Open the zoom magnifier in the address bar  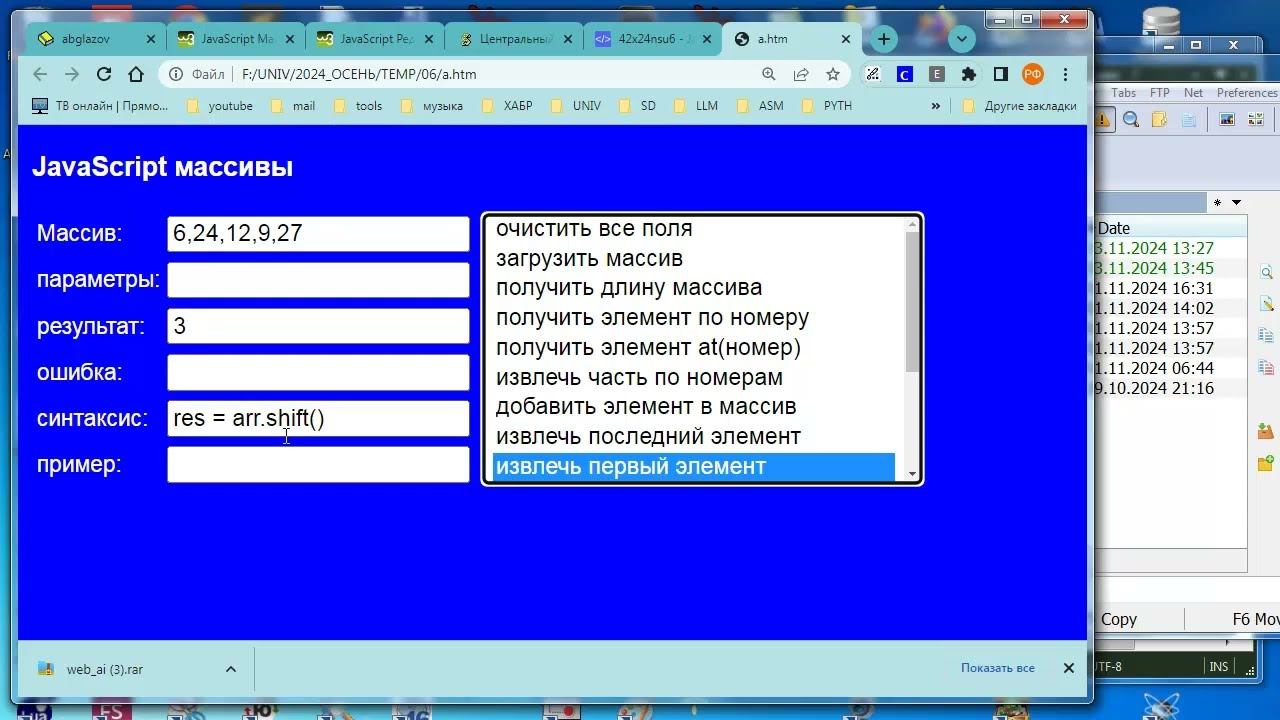click(x=769, y=74)
